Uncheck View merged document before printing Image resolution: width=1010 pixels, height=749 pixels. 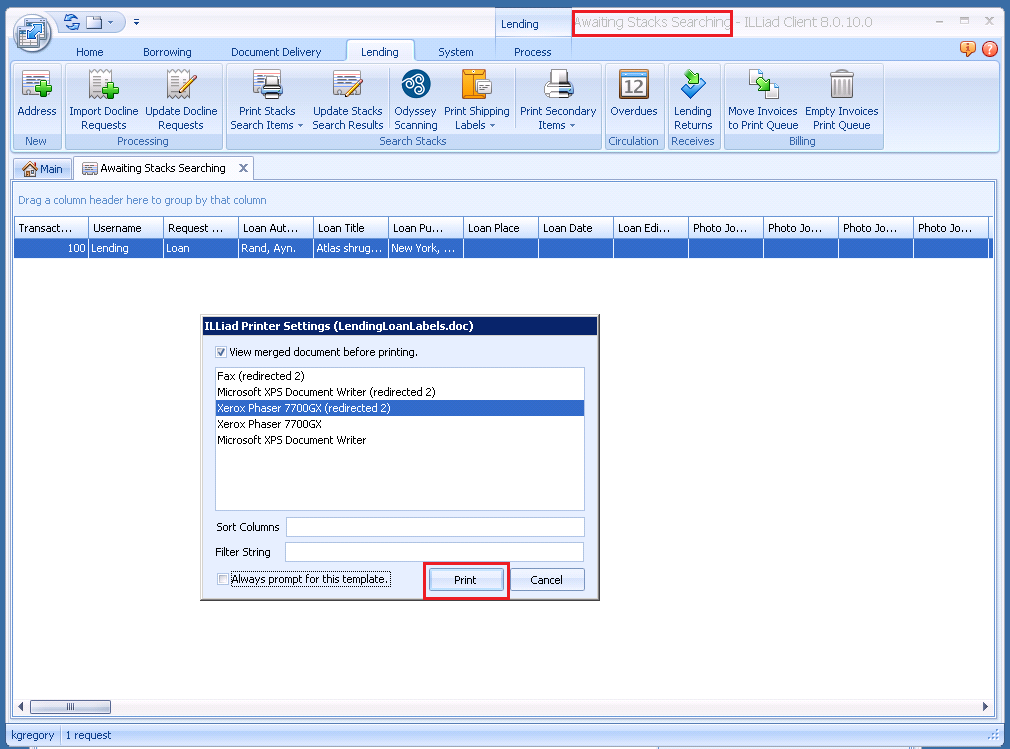[x=222, y=352]
